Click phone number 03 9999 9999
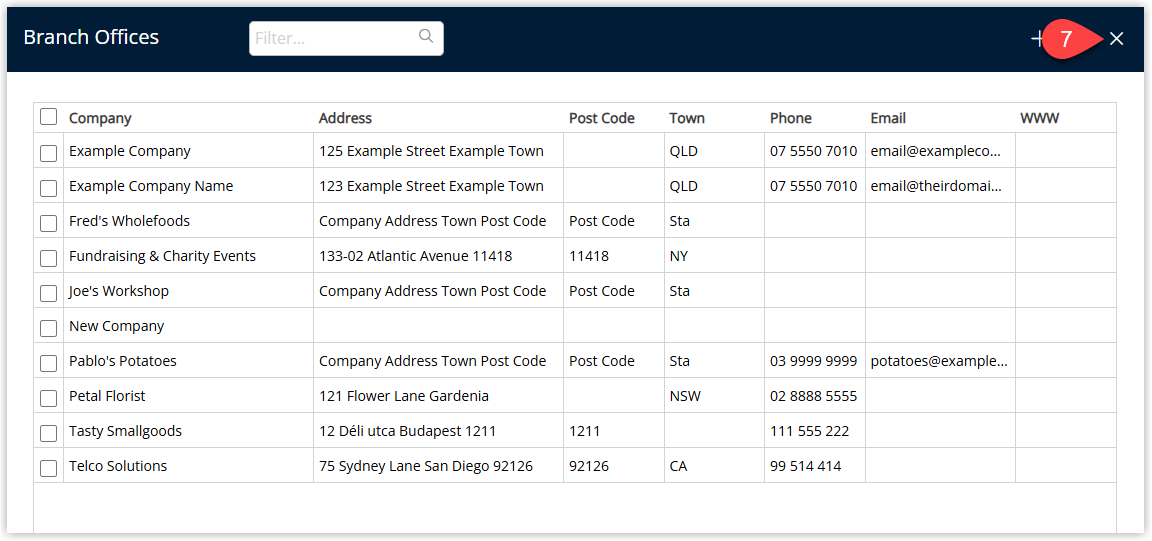1152x541 pixels. (x=813, y=361)
